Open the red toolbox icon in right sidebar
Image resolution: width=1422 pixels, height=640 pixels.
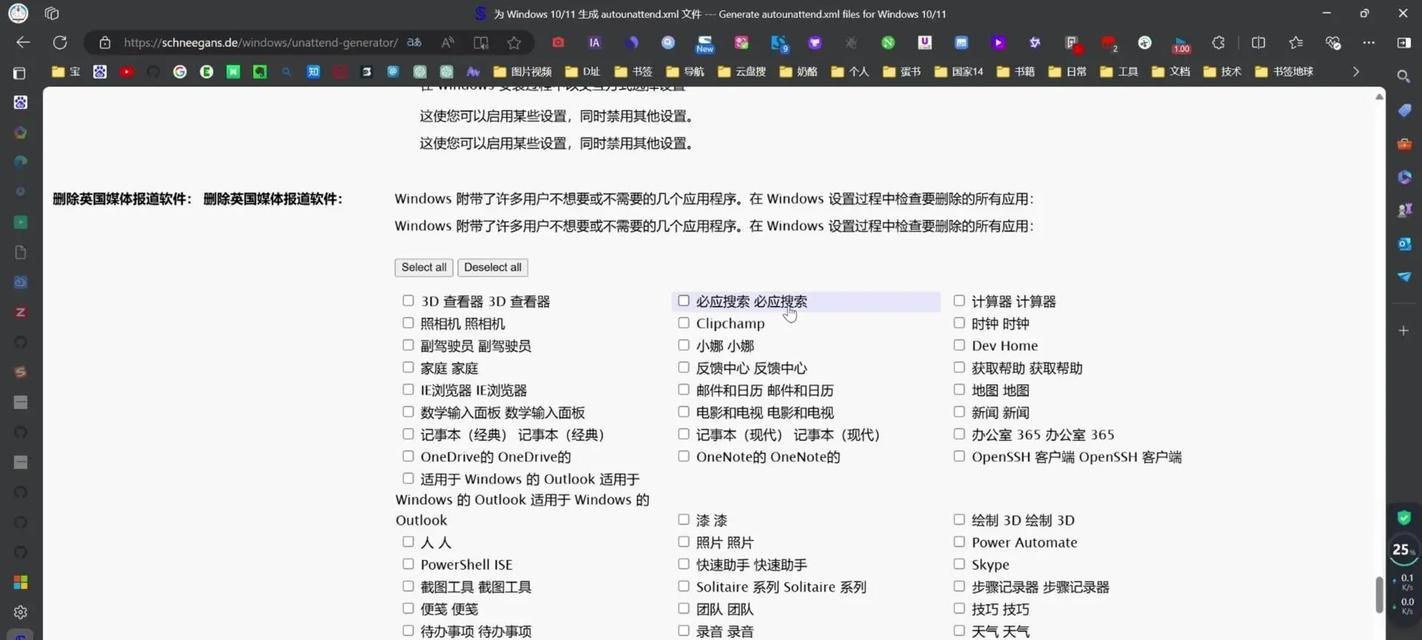[1404, 144]
